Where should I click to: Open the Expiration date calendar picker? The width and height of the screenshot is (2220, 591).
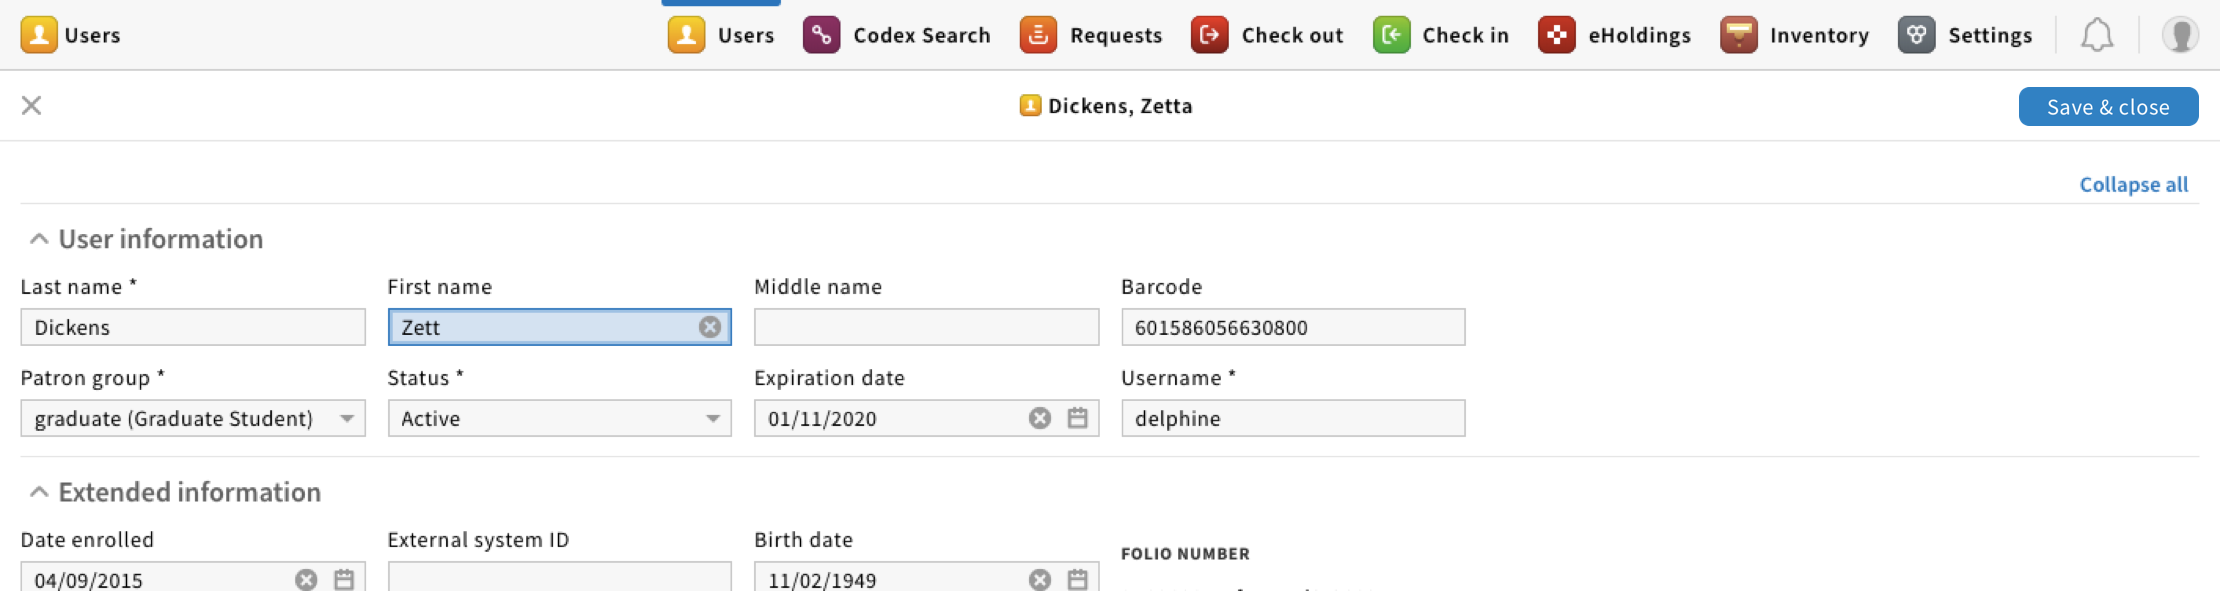click(1077, 418)
